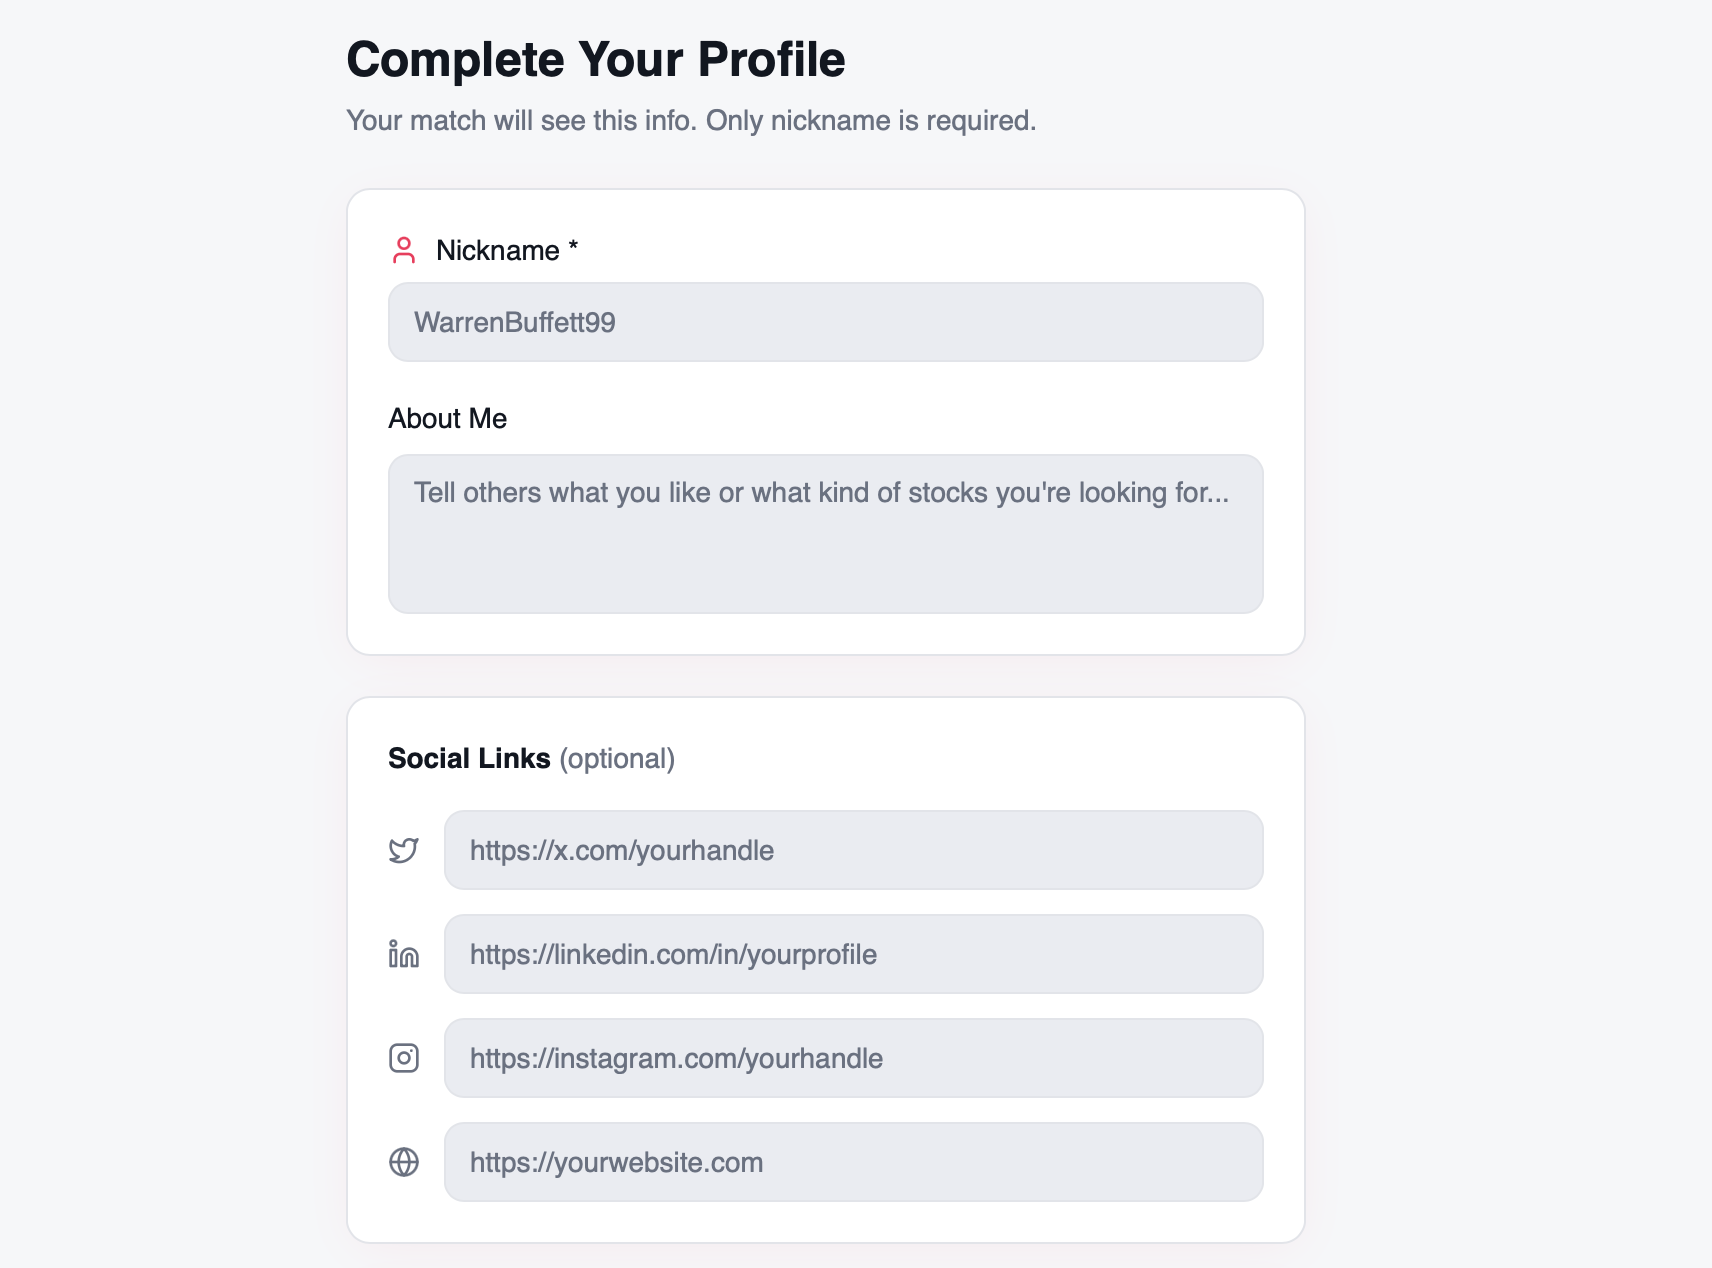The image size is (1712, 1268).
Task: Click the optional text next to Social Links
Action: point(618,759)
